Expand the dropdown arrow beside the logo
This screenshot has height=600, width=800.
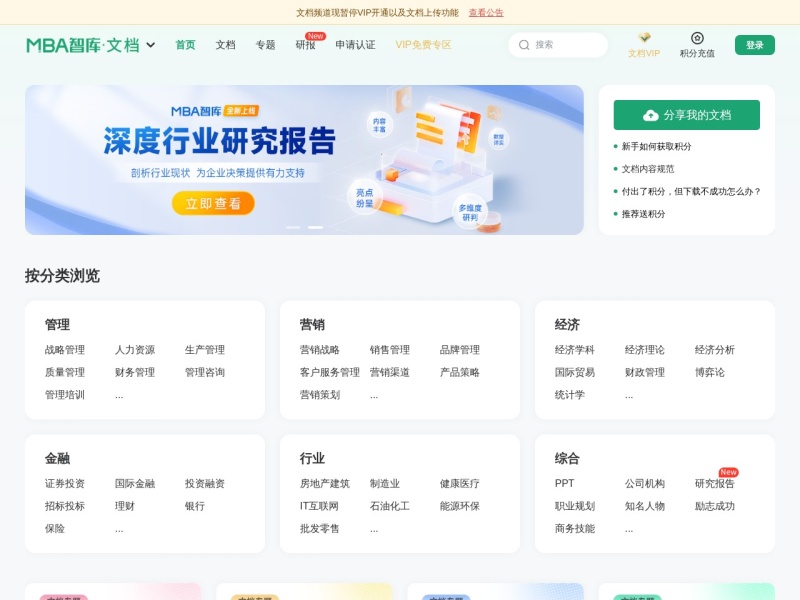tap(151, 45)
